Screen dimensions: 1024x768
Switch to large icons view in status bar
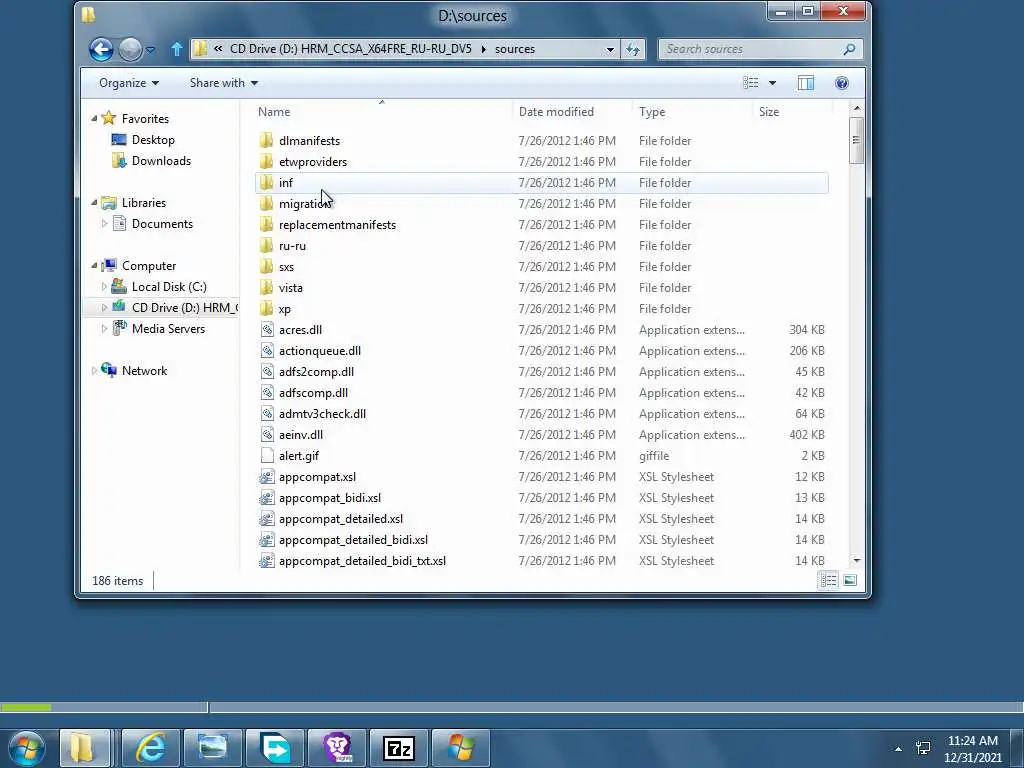click(850, 580)
